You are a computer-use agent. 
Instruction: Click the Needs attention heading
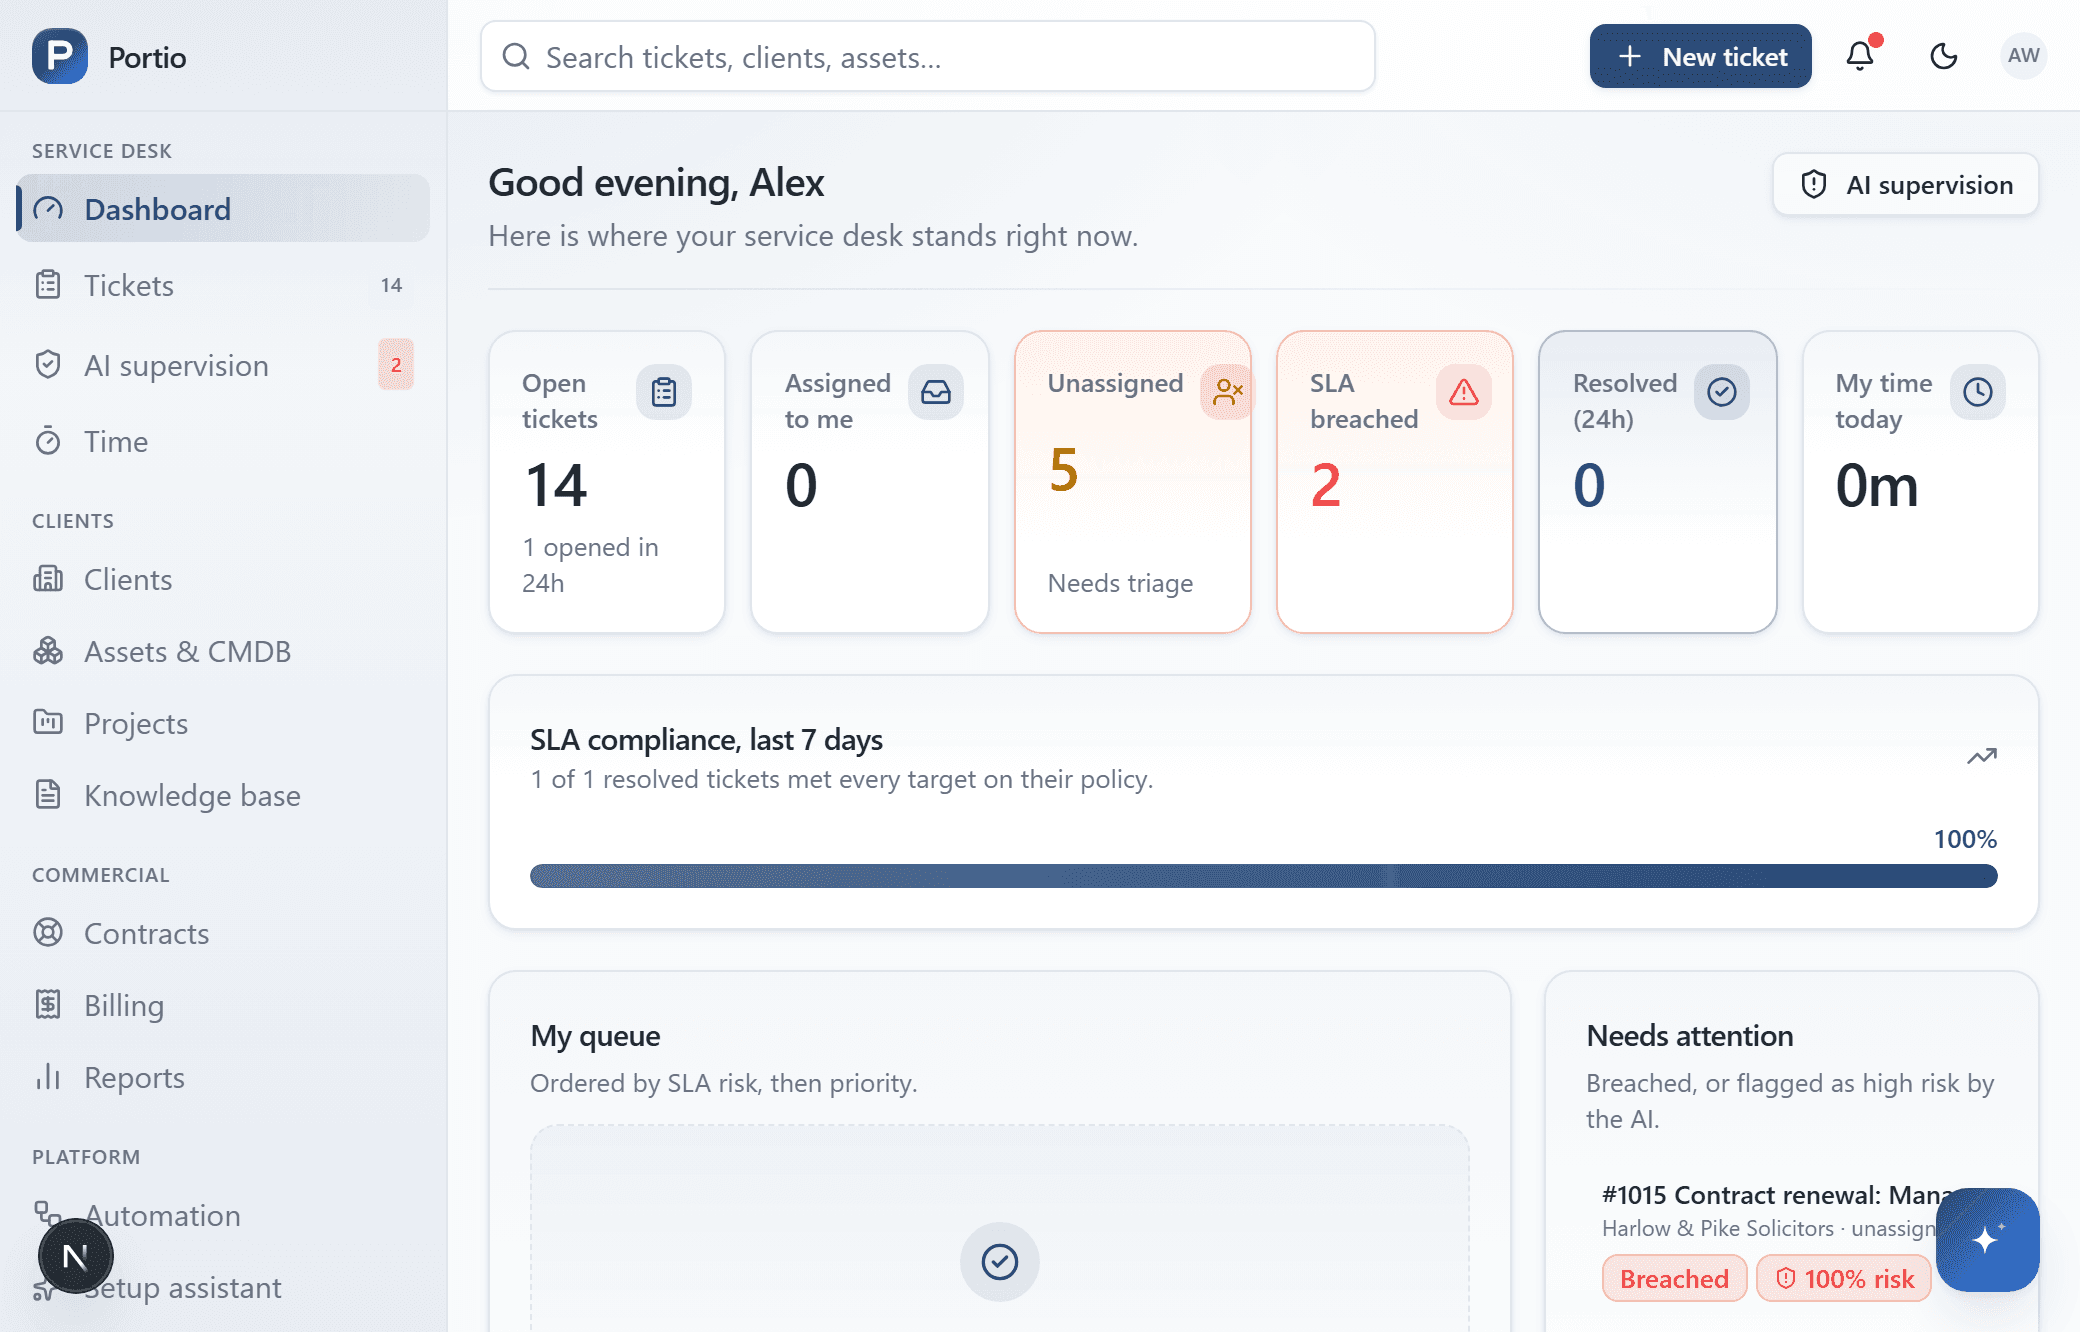pos(1690,1036)
